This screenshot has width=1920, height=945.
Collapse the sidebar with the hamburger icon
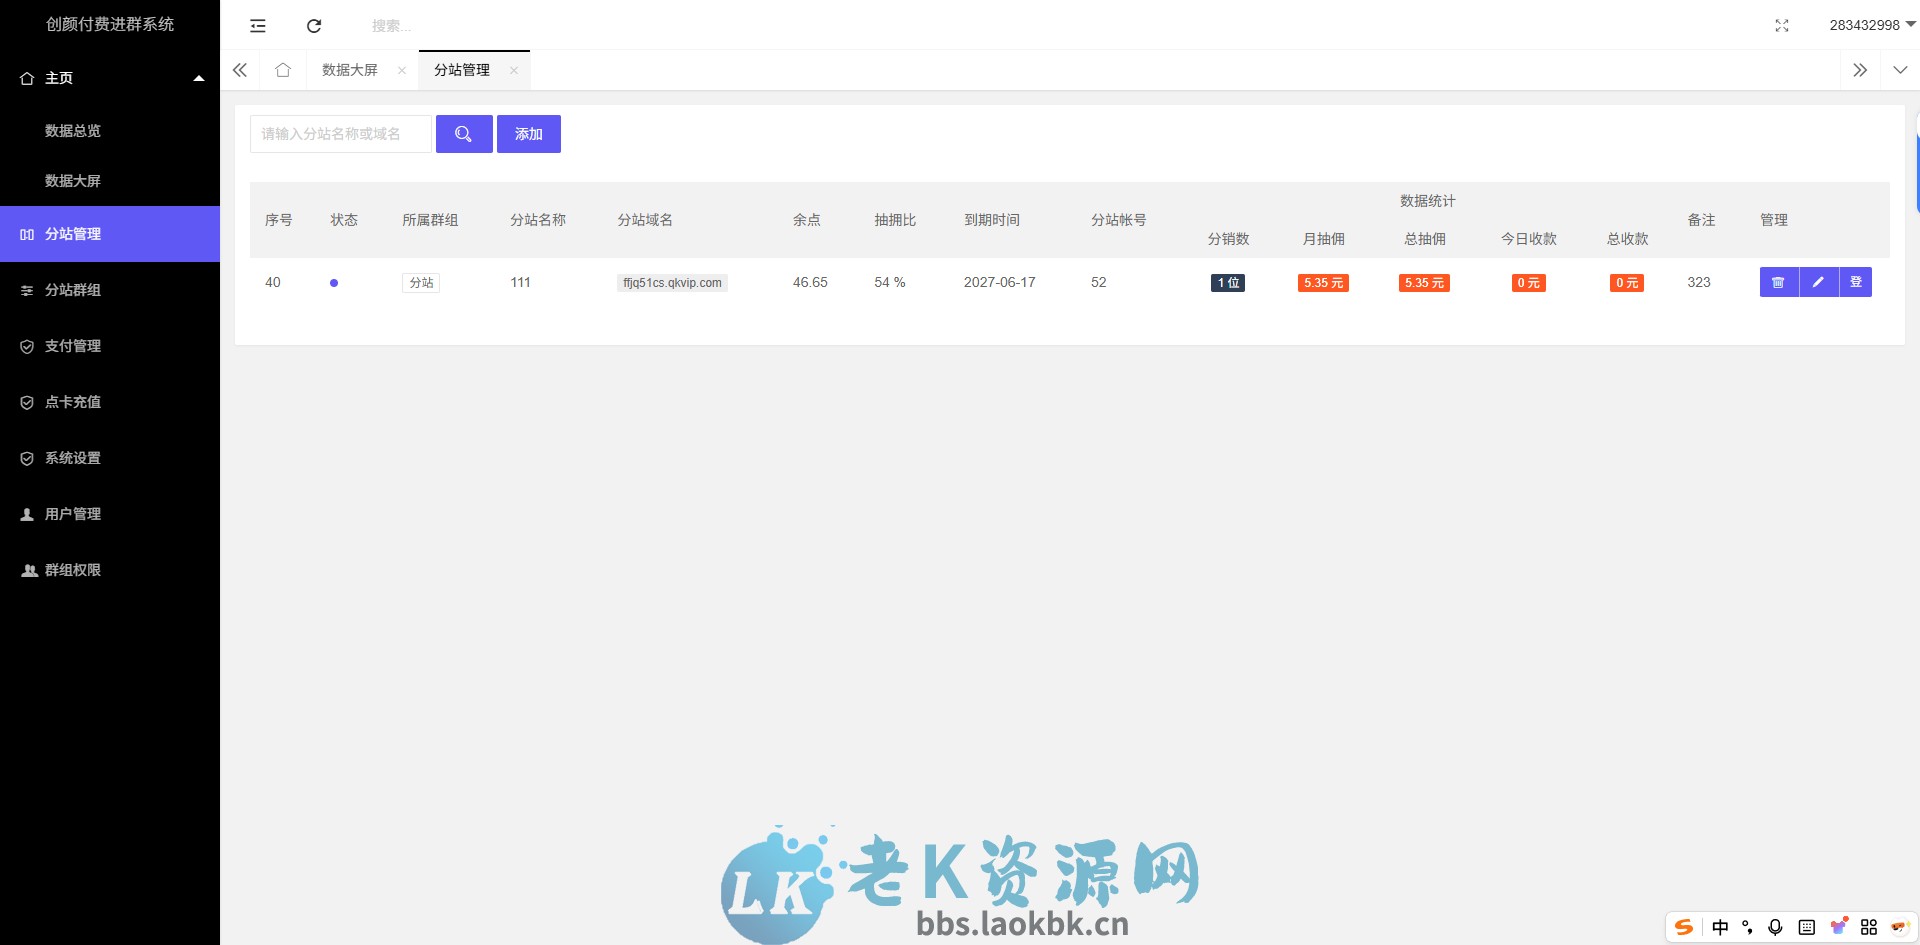point(258,25)
